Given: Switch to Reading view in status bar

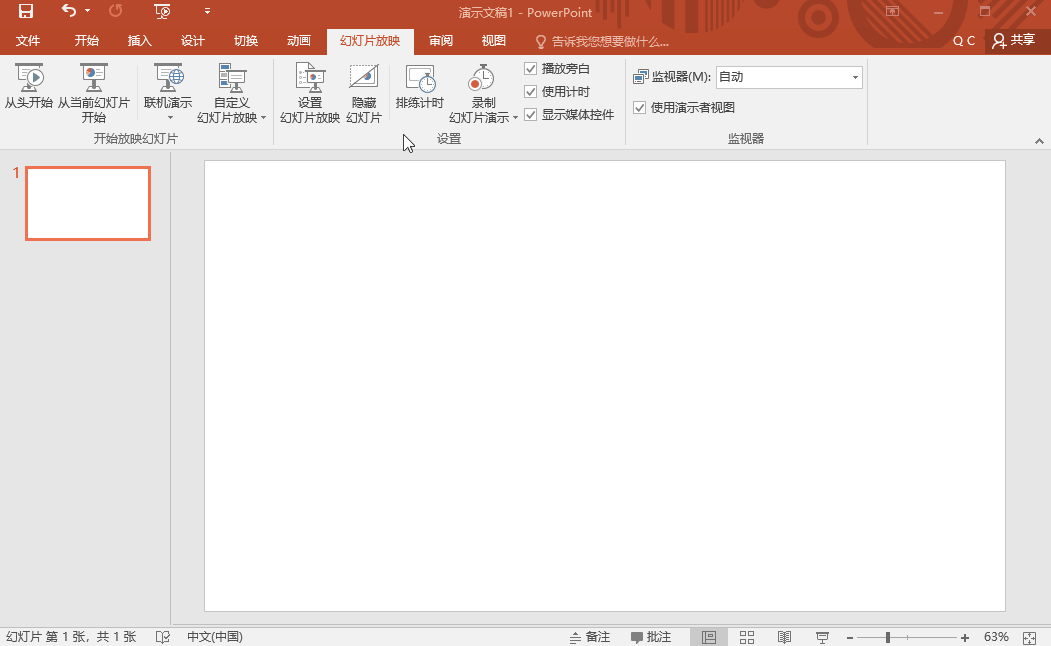Looking at the screenshot, I should (785, 637).
